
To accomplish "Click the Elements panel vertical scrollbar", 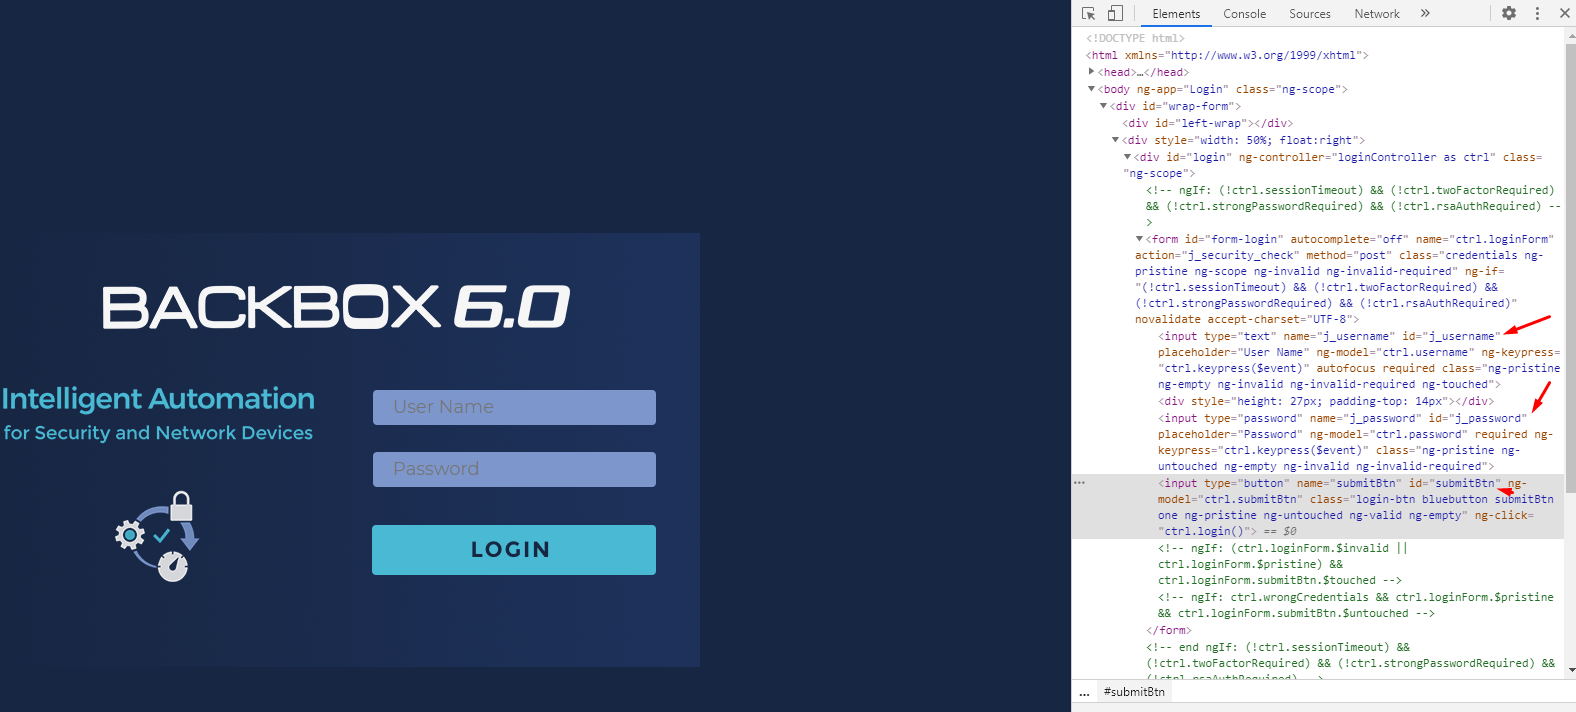I will [1570, 268].
